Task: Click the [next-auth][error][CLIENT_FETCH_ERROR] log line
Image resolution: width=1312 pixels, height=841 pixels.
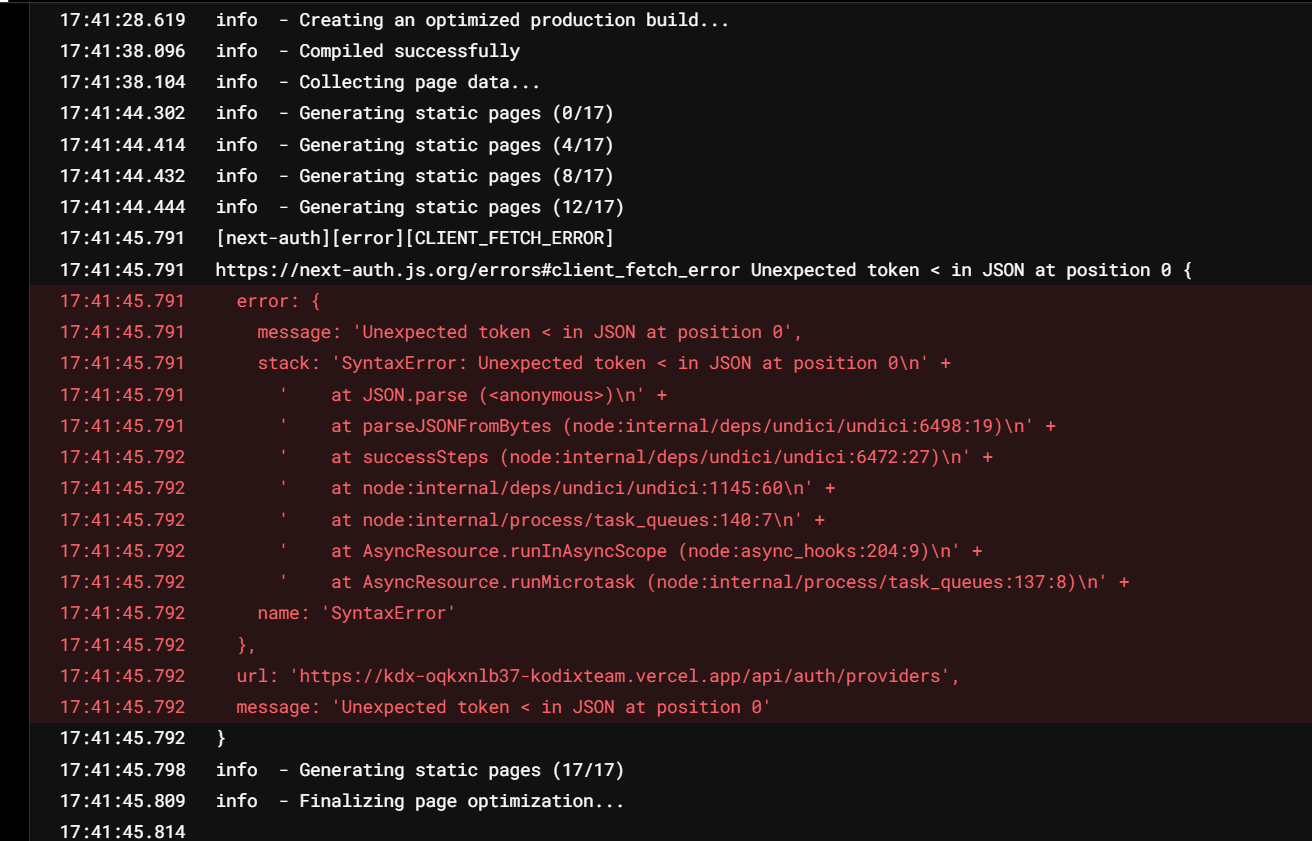Action: (x=414, y=238)
